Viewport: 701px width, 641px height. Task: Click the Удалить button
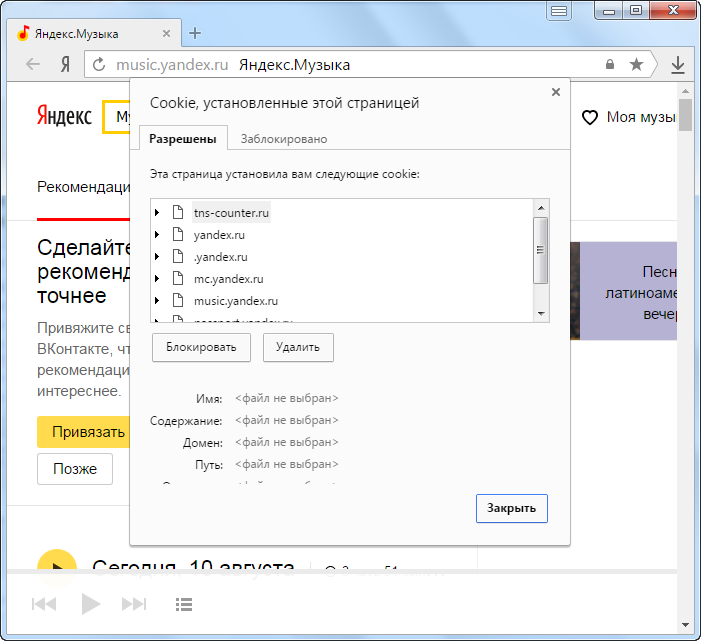click(x=298, y=347)
